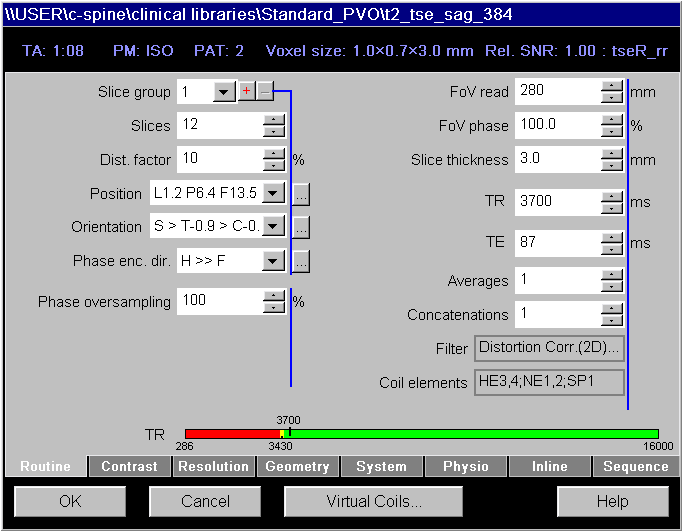682x531 pixels.
Task: Remove slice group with the minus button
Action: coord(265,91)
